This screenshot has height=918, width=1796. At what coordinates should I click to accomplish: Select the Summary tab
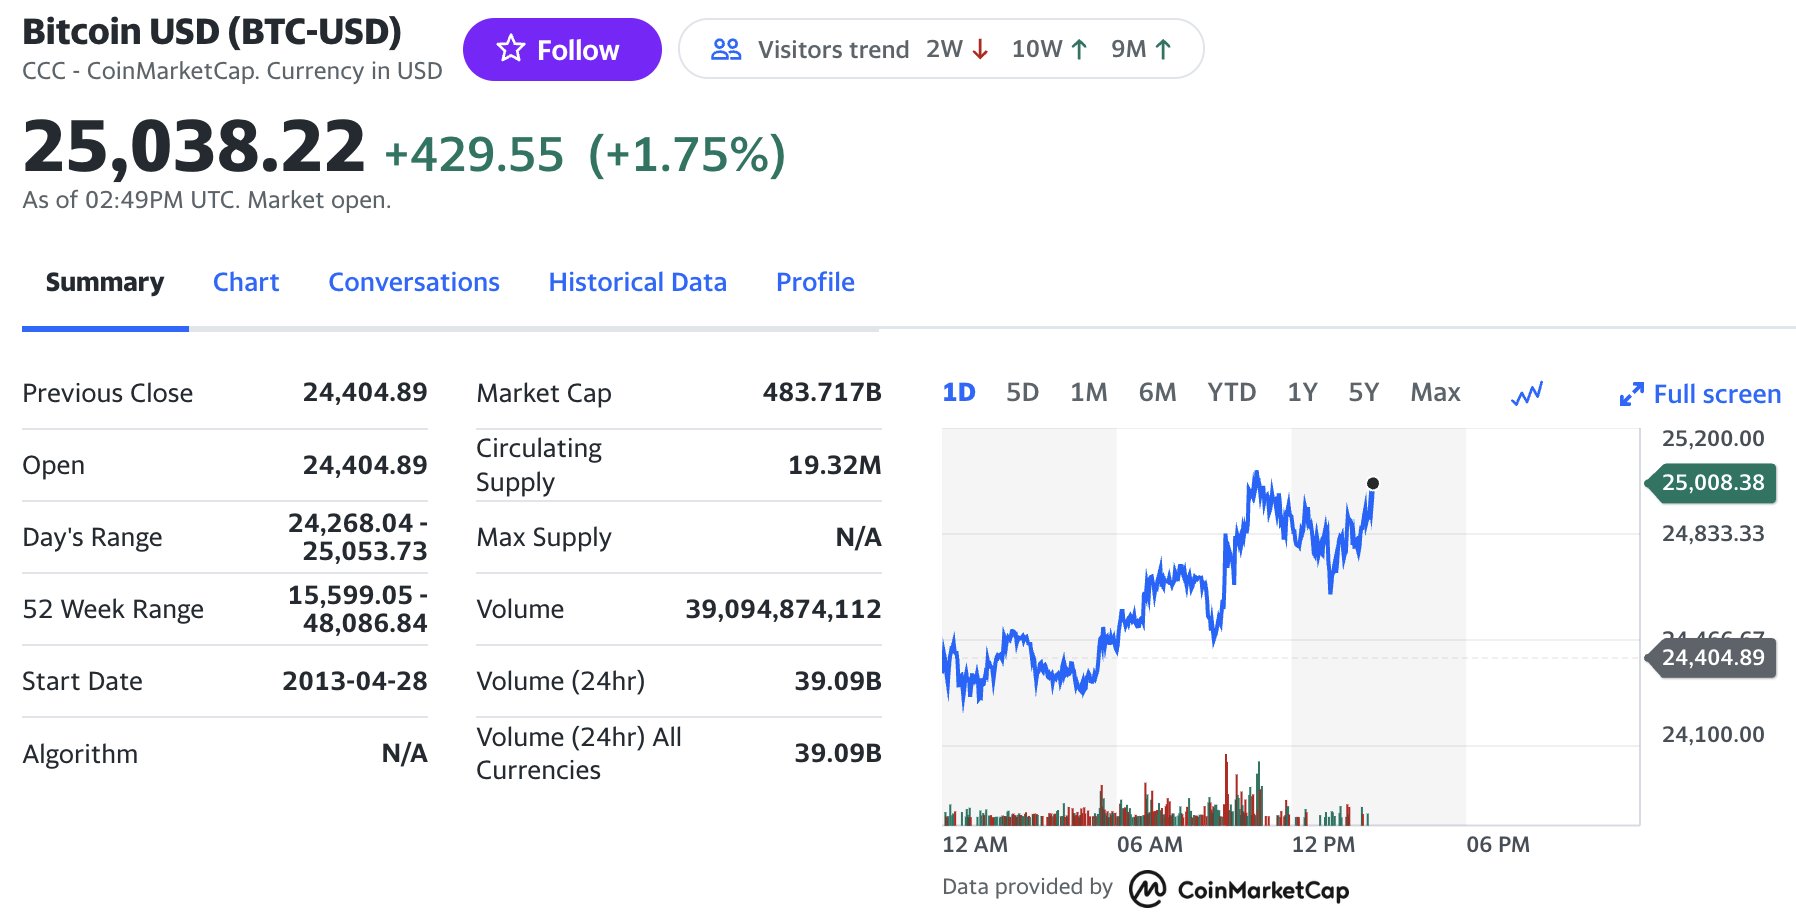coord(105,282)
